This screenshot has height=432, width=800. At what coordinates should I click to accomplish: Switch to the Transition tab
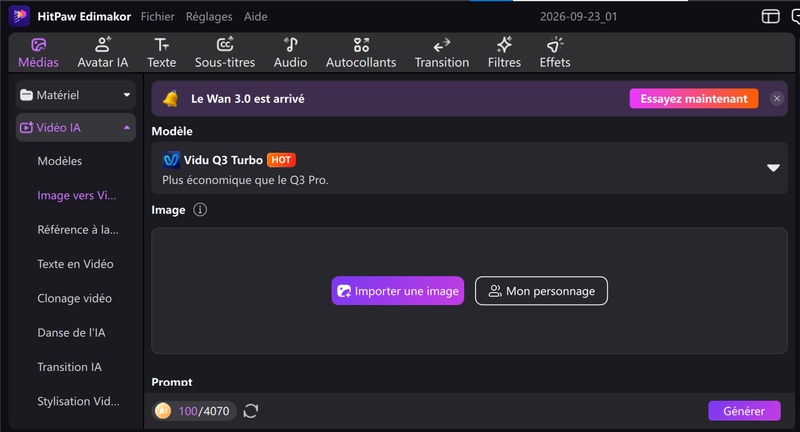coord(442,53)
